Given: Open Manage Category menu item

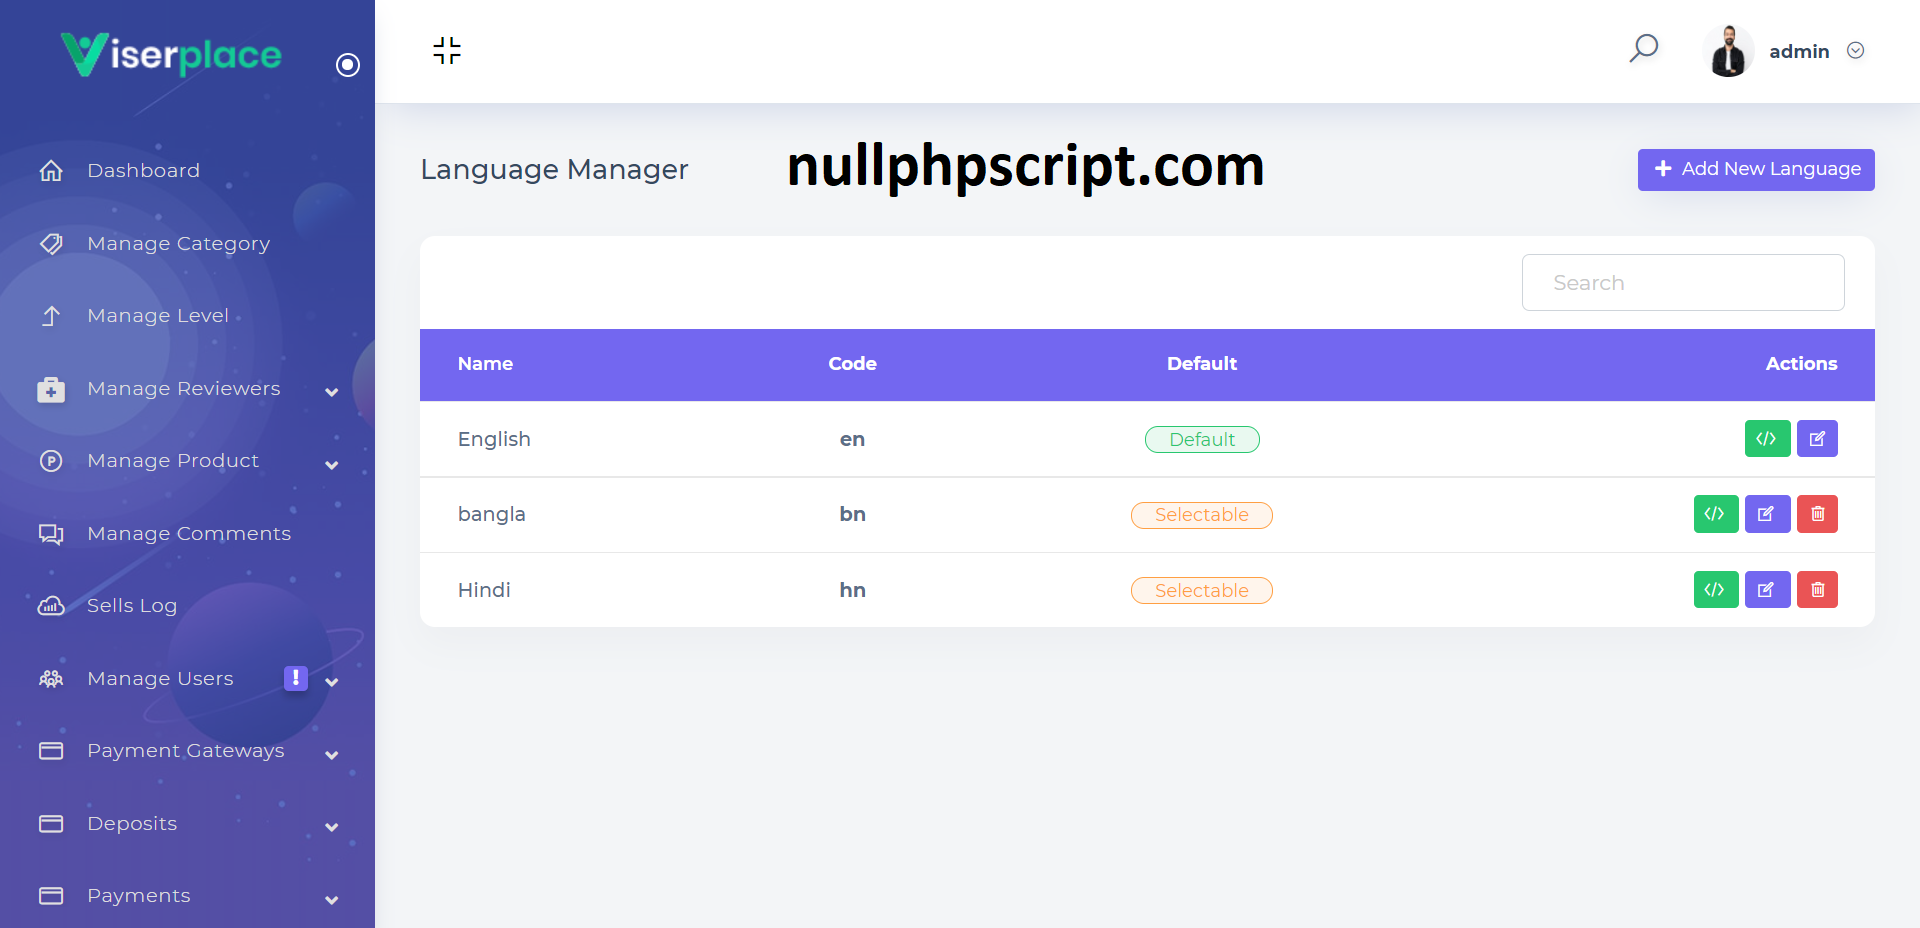Looking at the screenshot, I should (x=178, y=244).
